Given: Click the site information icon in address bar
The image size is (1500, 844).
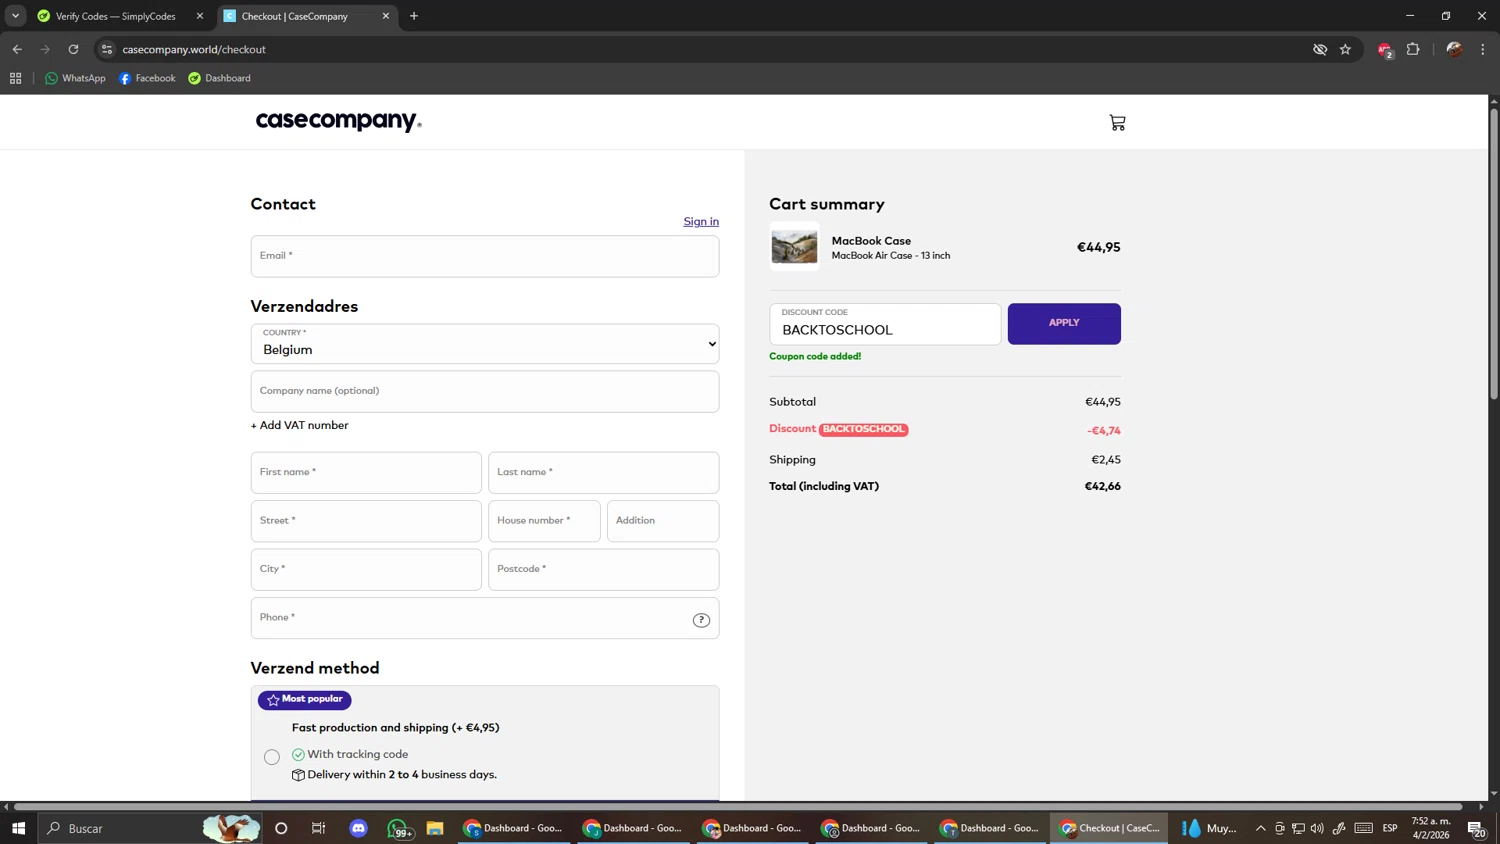Looking at the screenshot, I should [107, 49].
